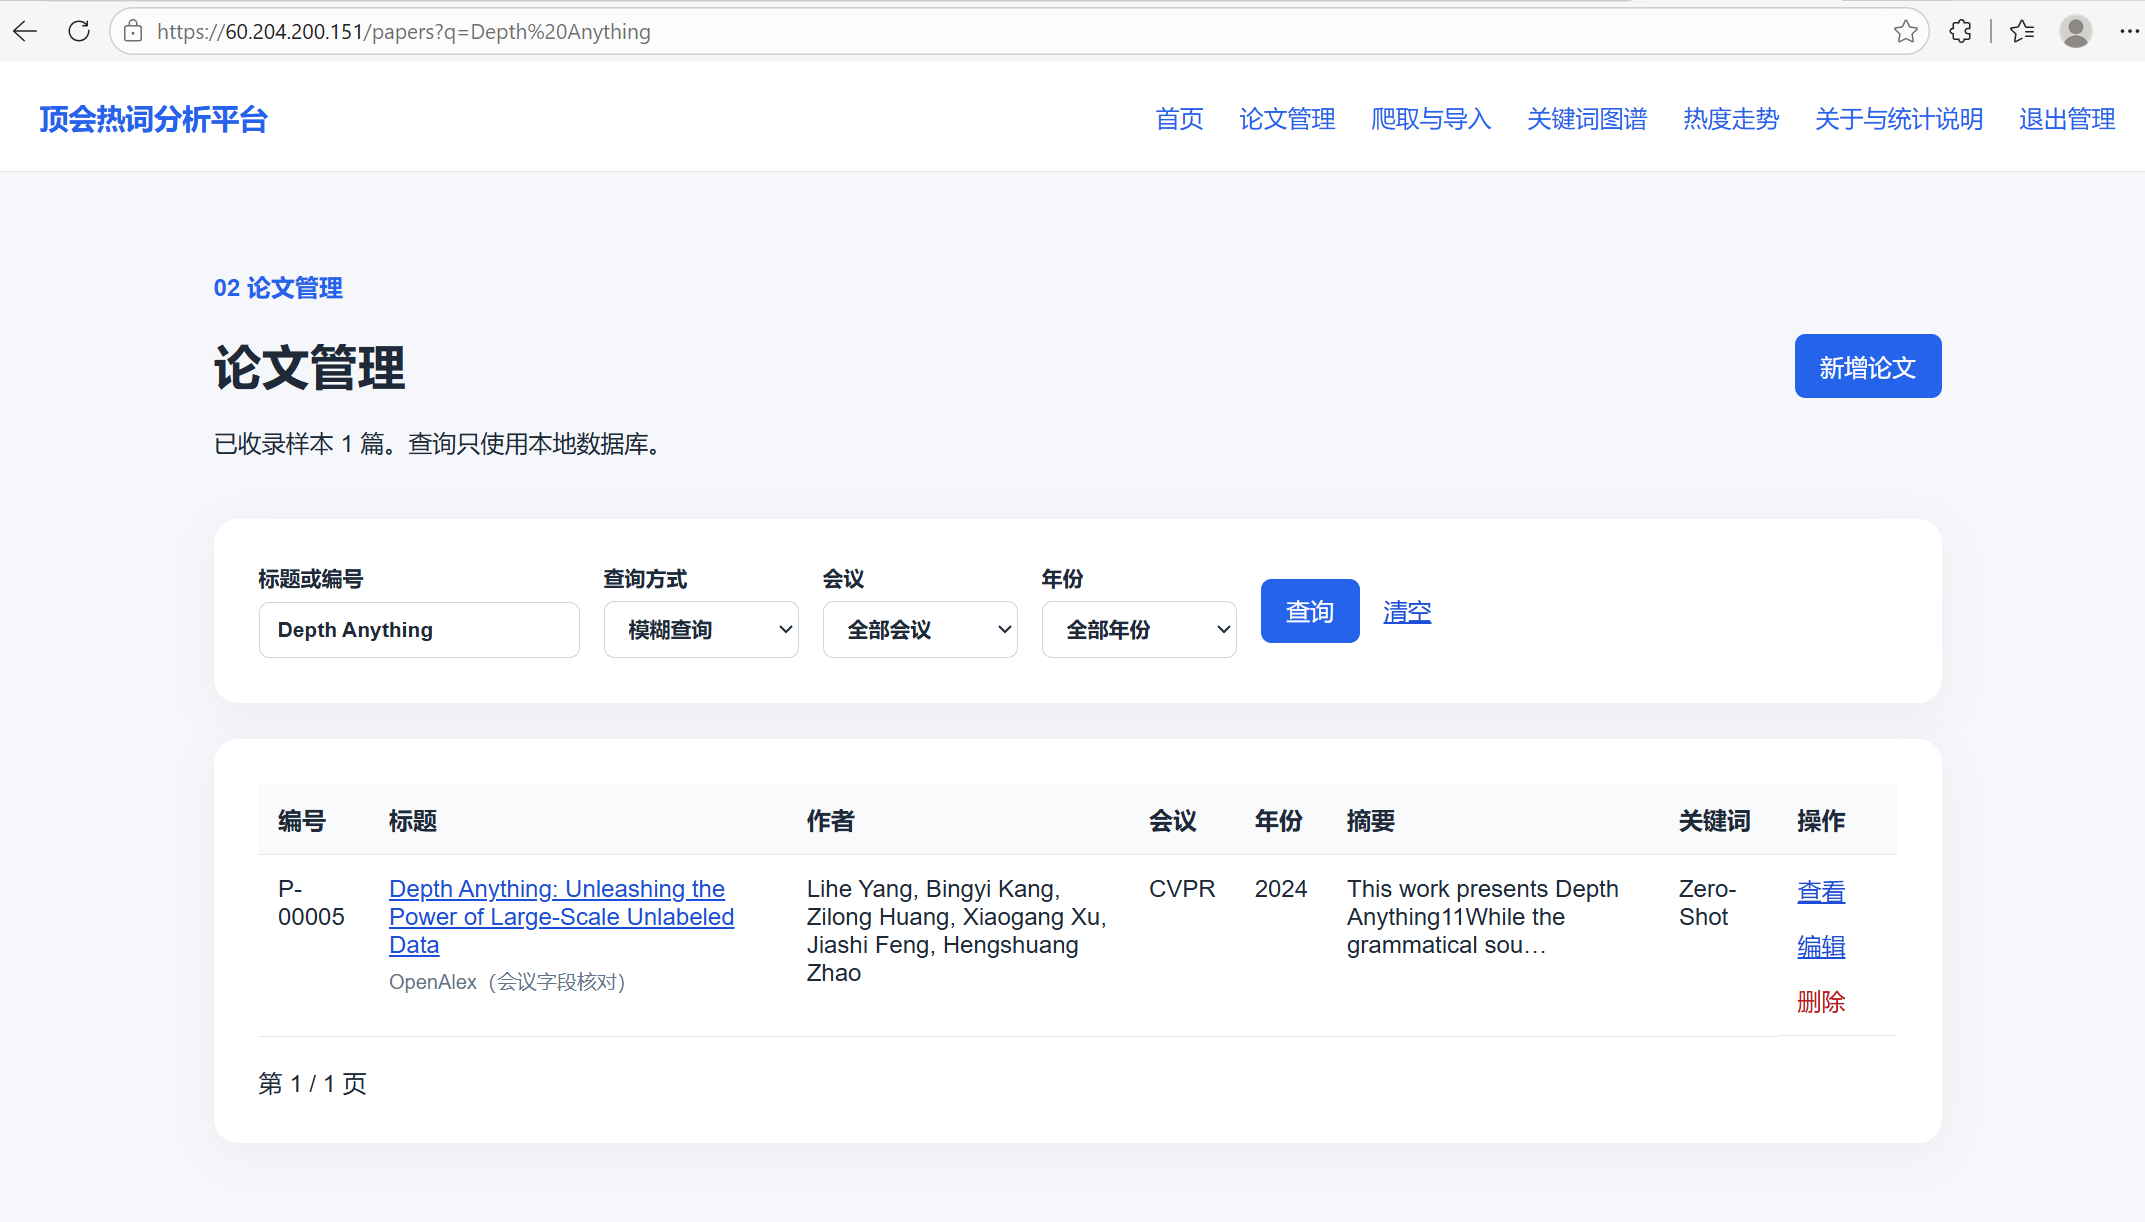Viewport: 2145px width, 1222px height.
Task: Open the favorites list icon
Action: pos(2023,31)
